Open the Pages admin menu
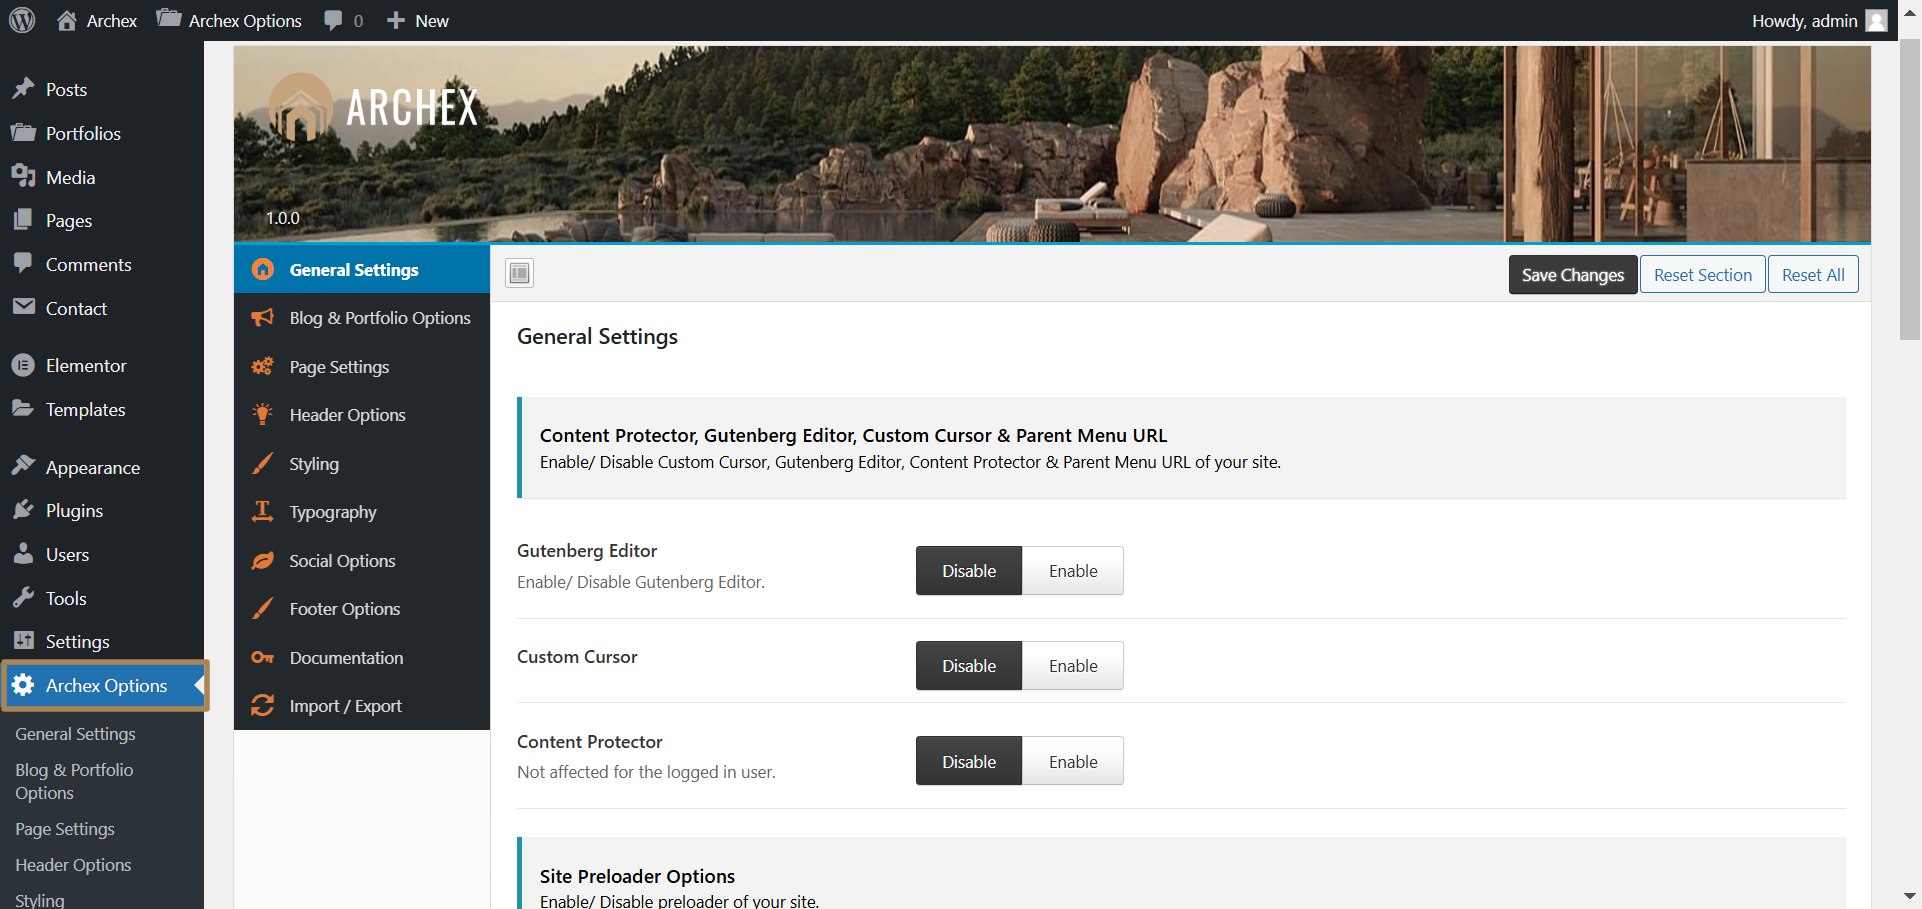 click(102, 220)
